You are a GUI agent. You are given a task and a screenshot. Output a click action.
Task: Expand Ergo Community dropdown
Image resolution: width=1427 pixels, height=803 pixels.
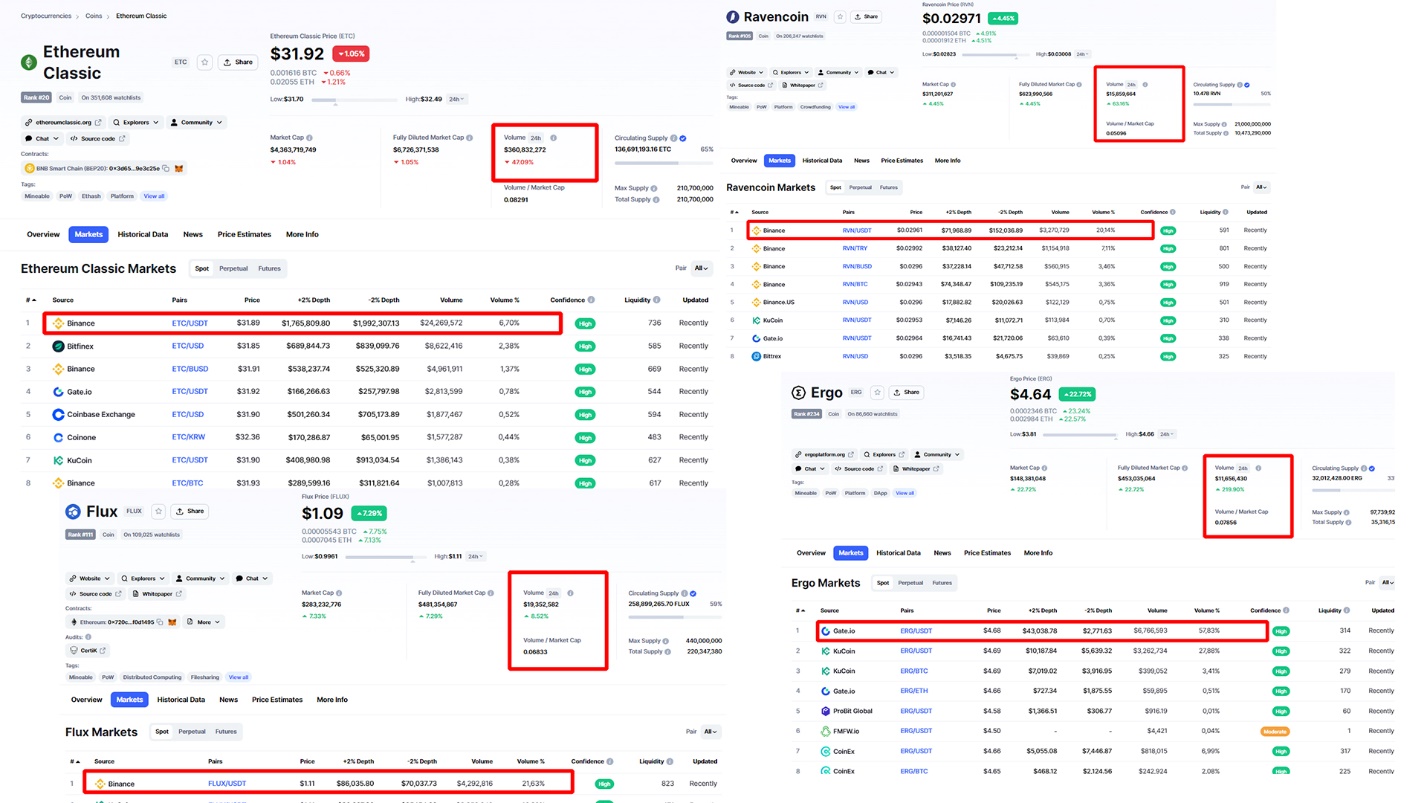pyautogui.click(x=937, y=454)
